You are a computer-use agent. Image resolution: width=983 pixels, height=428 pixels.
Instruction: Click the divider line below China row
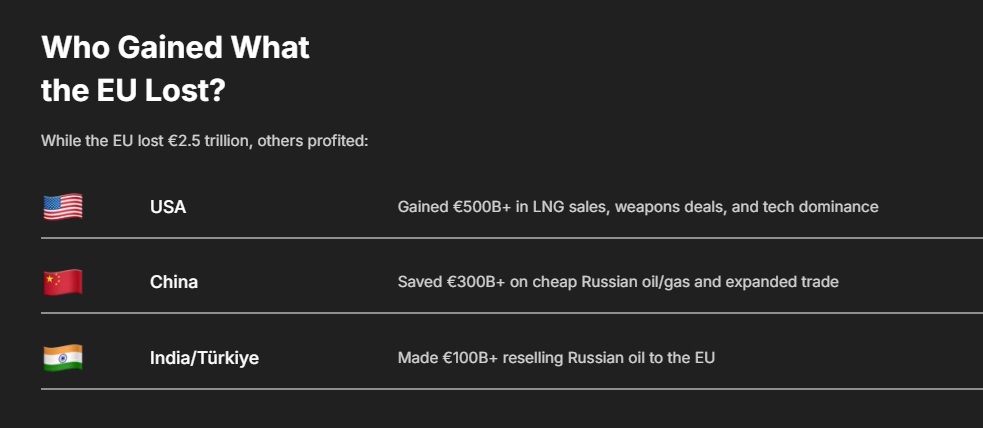(x=512, y=313)
